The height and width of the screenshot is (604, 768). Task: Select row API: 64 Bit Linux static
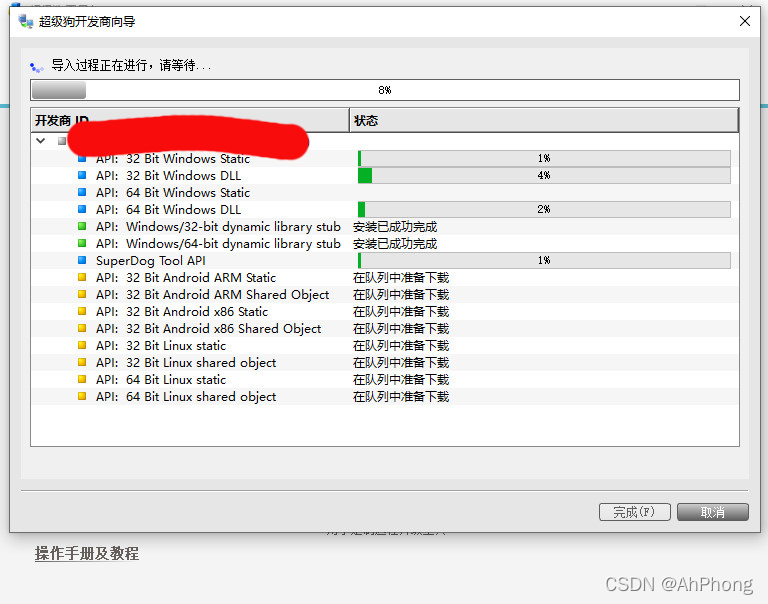click(385, 379)
